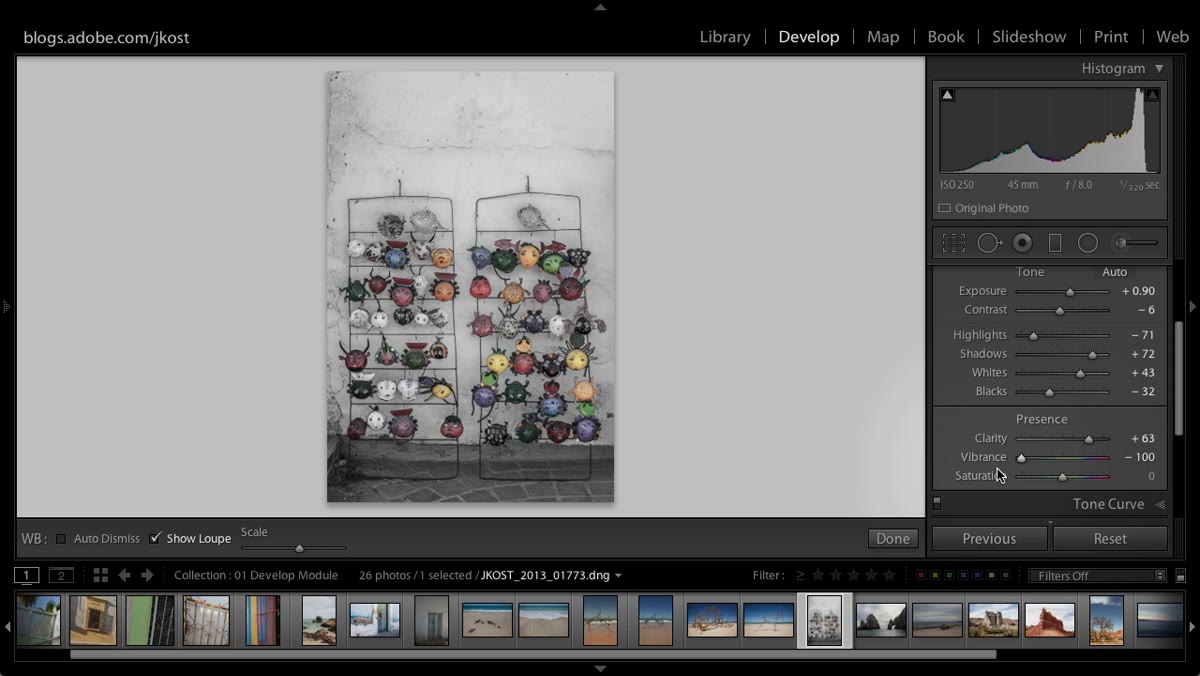
Task: Click the Exposure value + 0.90
Action: [1138, 291]
